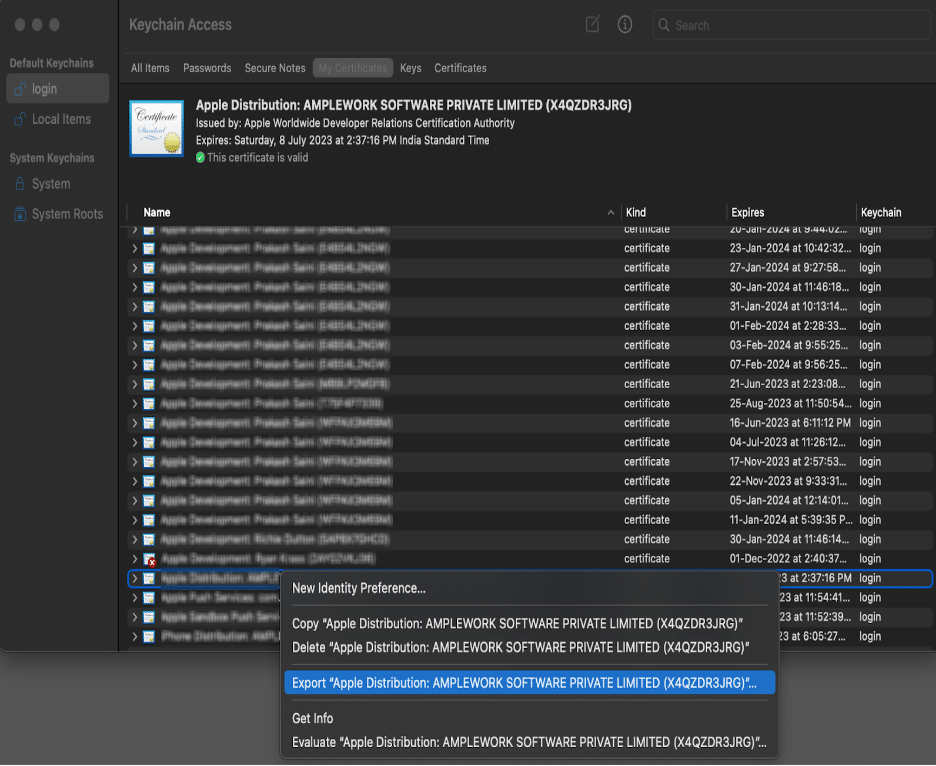Image resolution: width=936 pixels, height=766 pixels.
Task: Expand certificate row expiring 03-Feb-2024
Action: coord(134,345)
